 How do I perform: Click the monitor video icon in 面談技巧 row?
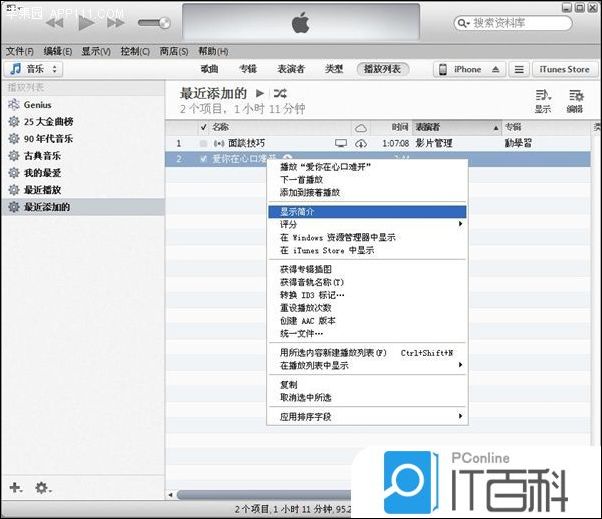(341, 144)
